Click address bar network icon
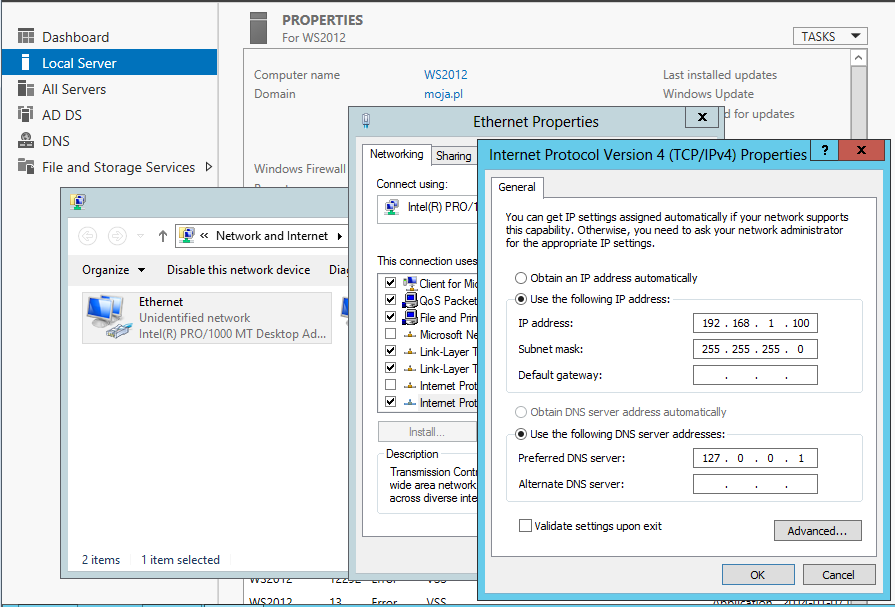The image size is (895, 607). (187, 235)
